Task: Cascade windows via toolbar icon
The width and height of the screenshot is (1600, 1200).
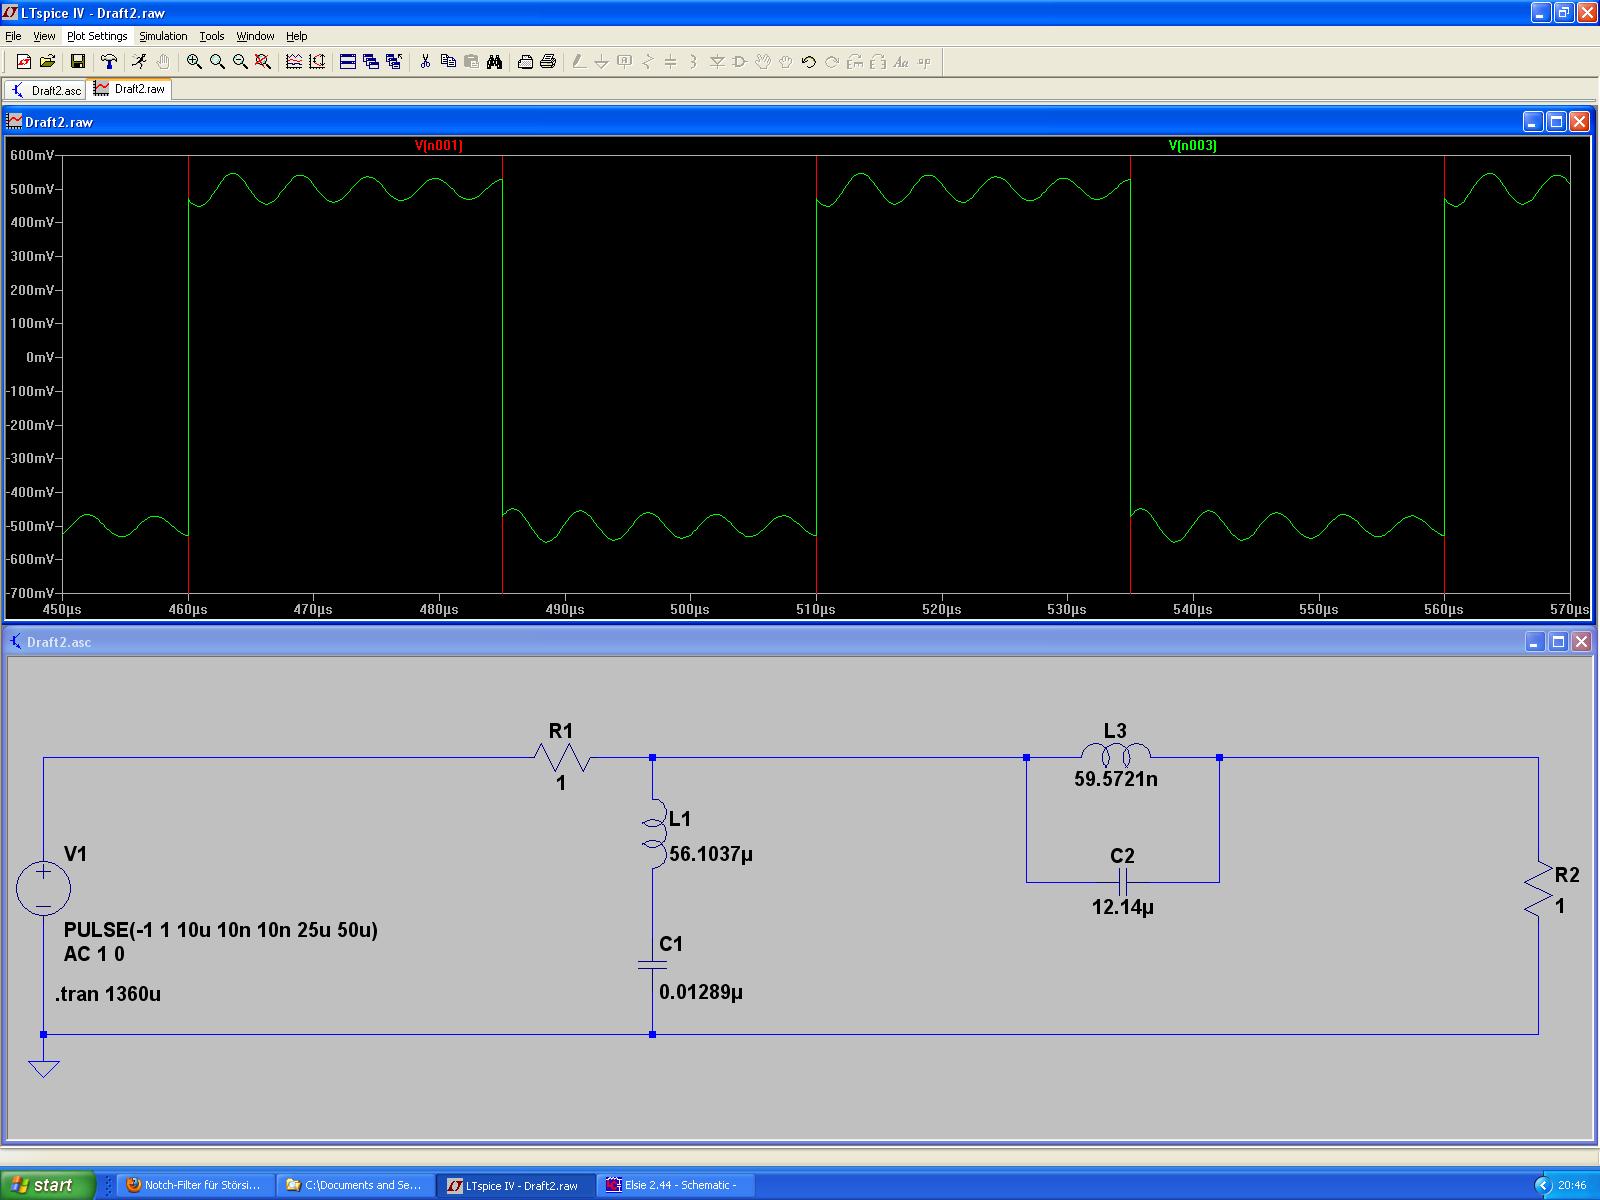Action: tap(371, 62)
